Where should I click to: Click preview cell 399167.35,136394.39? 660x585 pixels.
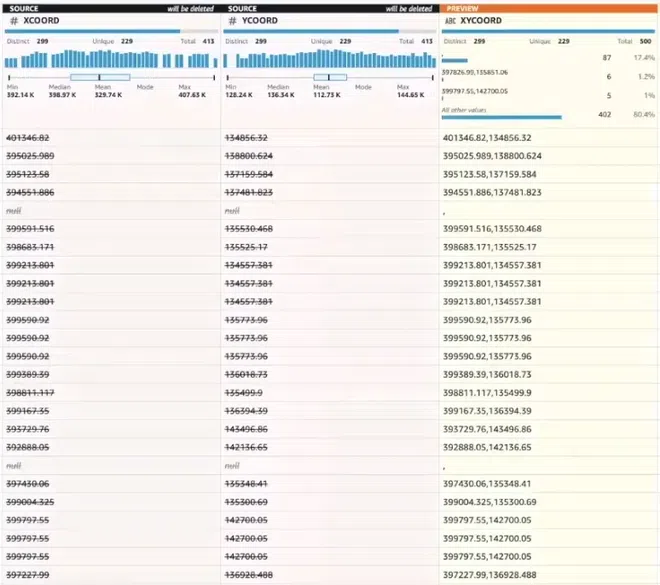[x=487, y=411]
